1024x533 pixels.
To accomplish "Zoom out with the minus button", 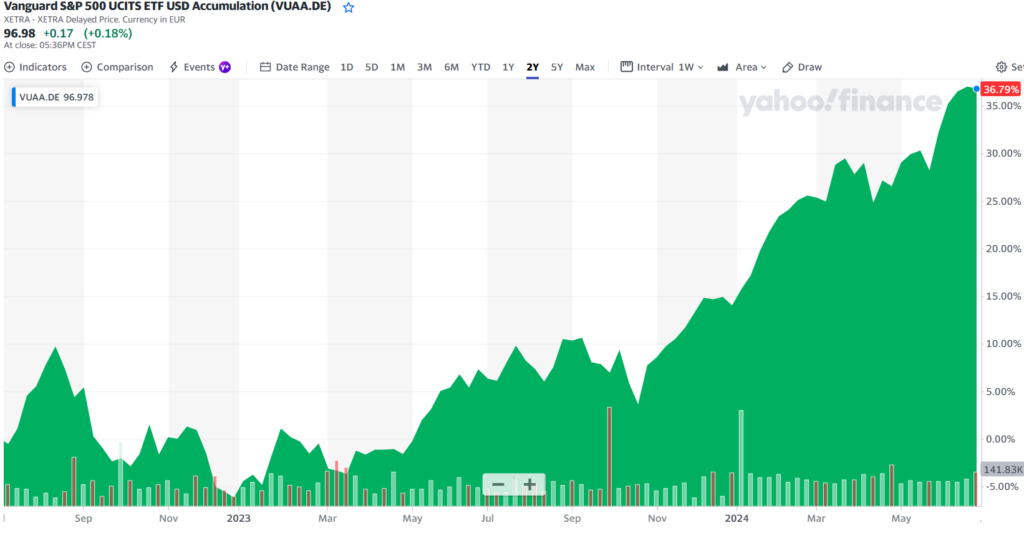I will [x=498, y=485].
